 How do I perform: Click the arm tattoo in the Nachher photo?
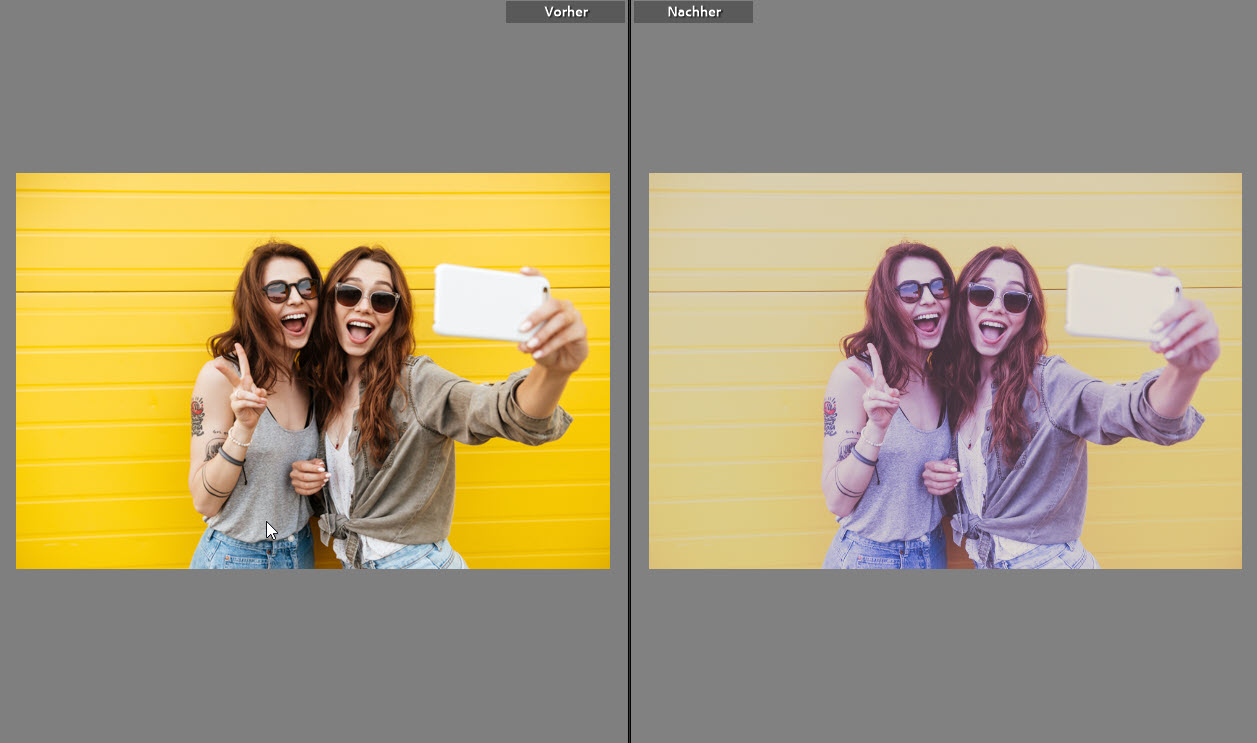click(x=831, y=415)
